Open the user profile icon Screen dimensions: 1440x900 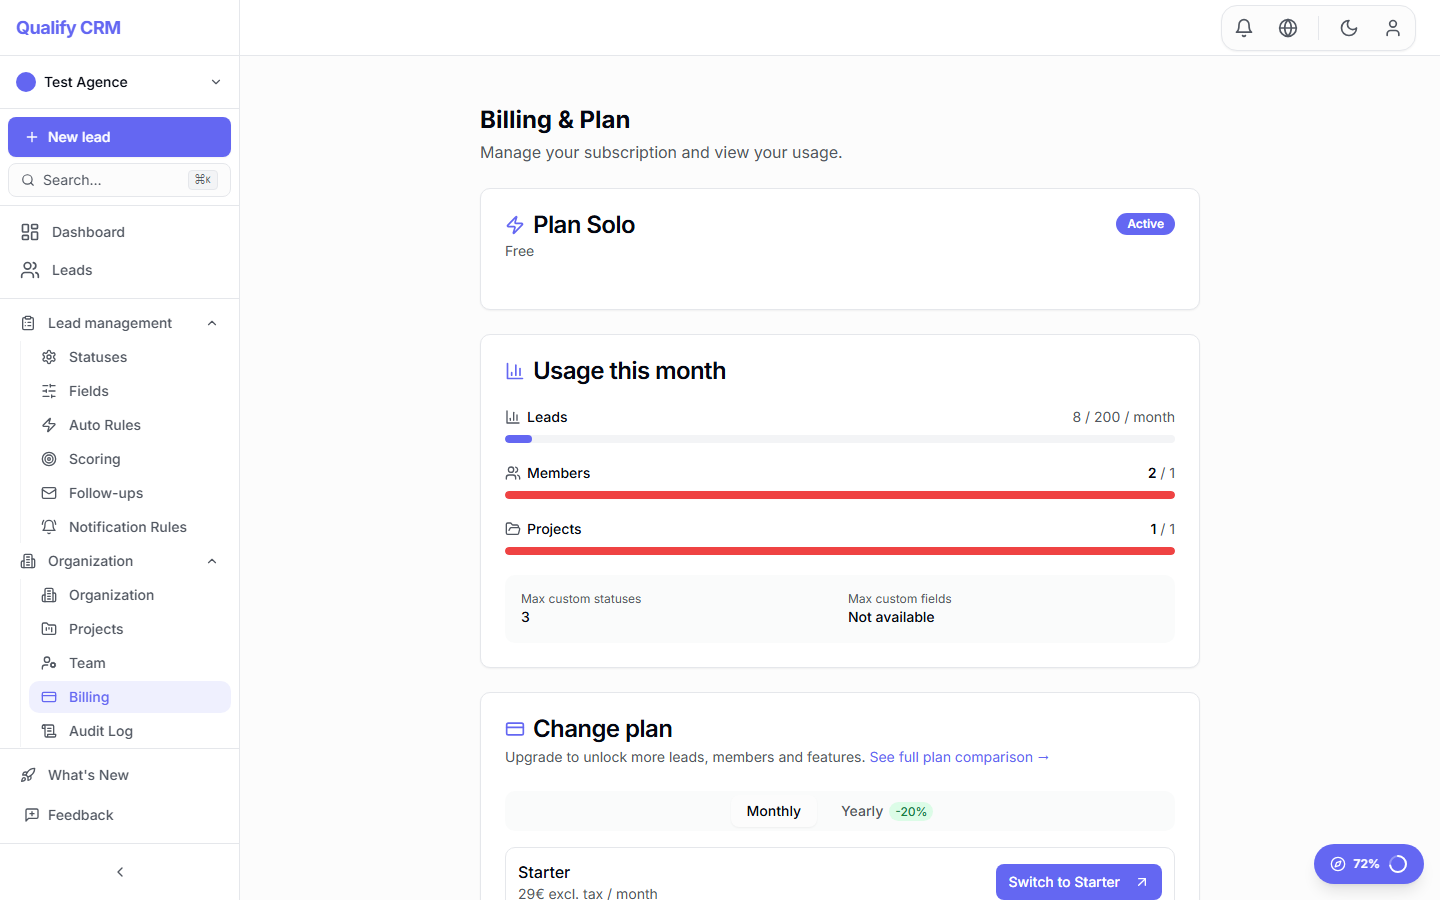click(1393, 27)
